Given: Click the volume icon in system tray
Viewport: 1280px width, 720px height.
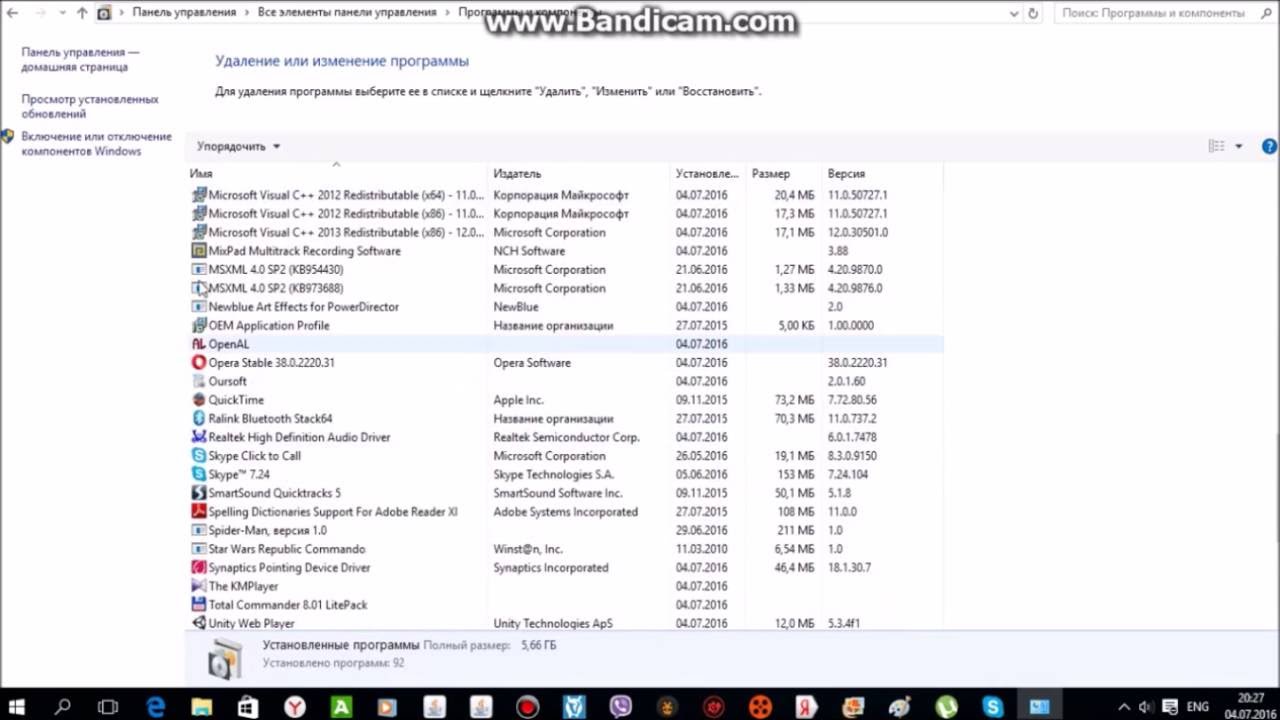Looking at the screenshot, I should 1145,707.
